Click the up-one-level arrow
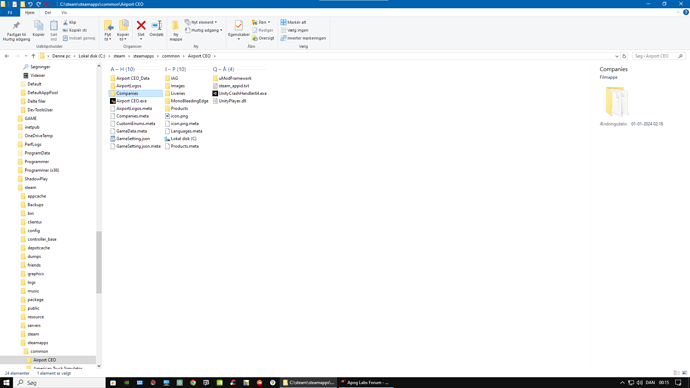This screenshot has width=690, height=388. click(x=33, y=56)
